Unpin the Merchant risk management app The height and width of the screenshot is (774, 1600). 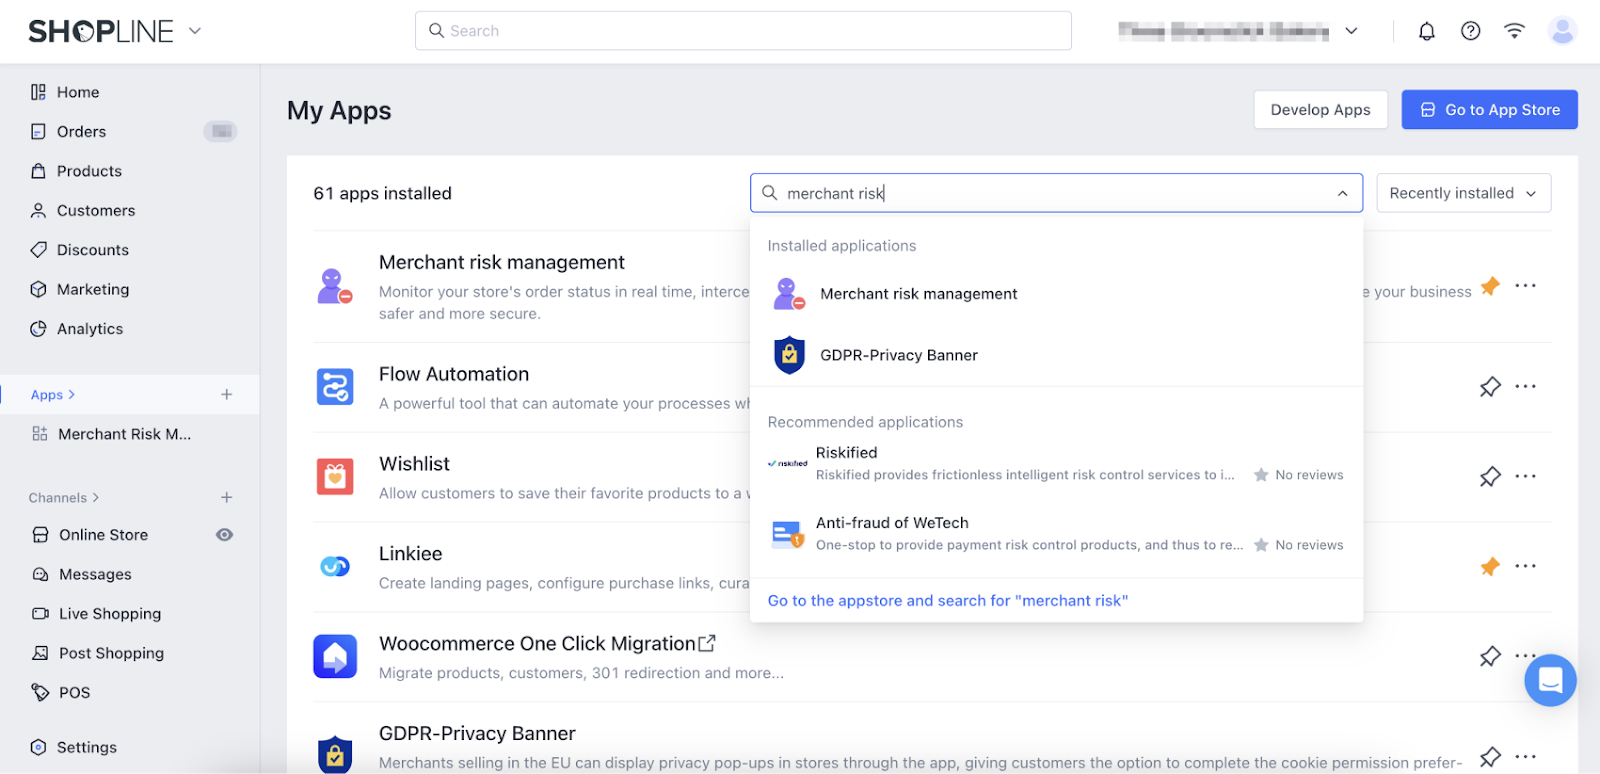pyautogui.click(x=1490, y=286)
